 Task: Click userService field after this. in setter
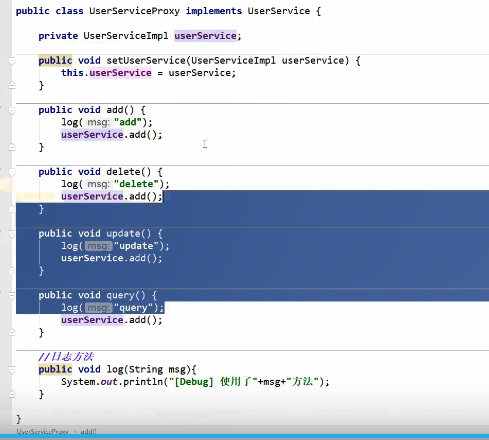coord(120,73)
